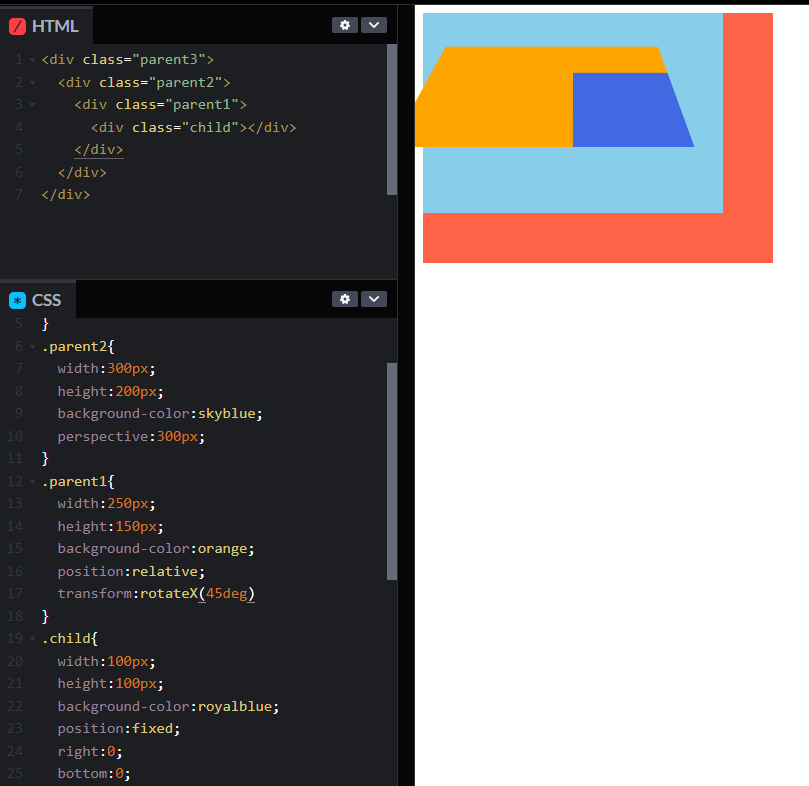This screenshot has width=809, height=786.
Task: Click the line 'transform:rotateX(45deg)'
Action: pyautogui.click(x=156, y=593)
